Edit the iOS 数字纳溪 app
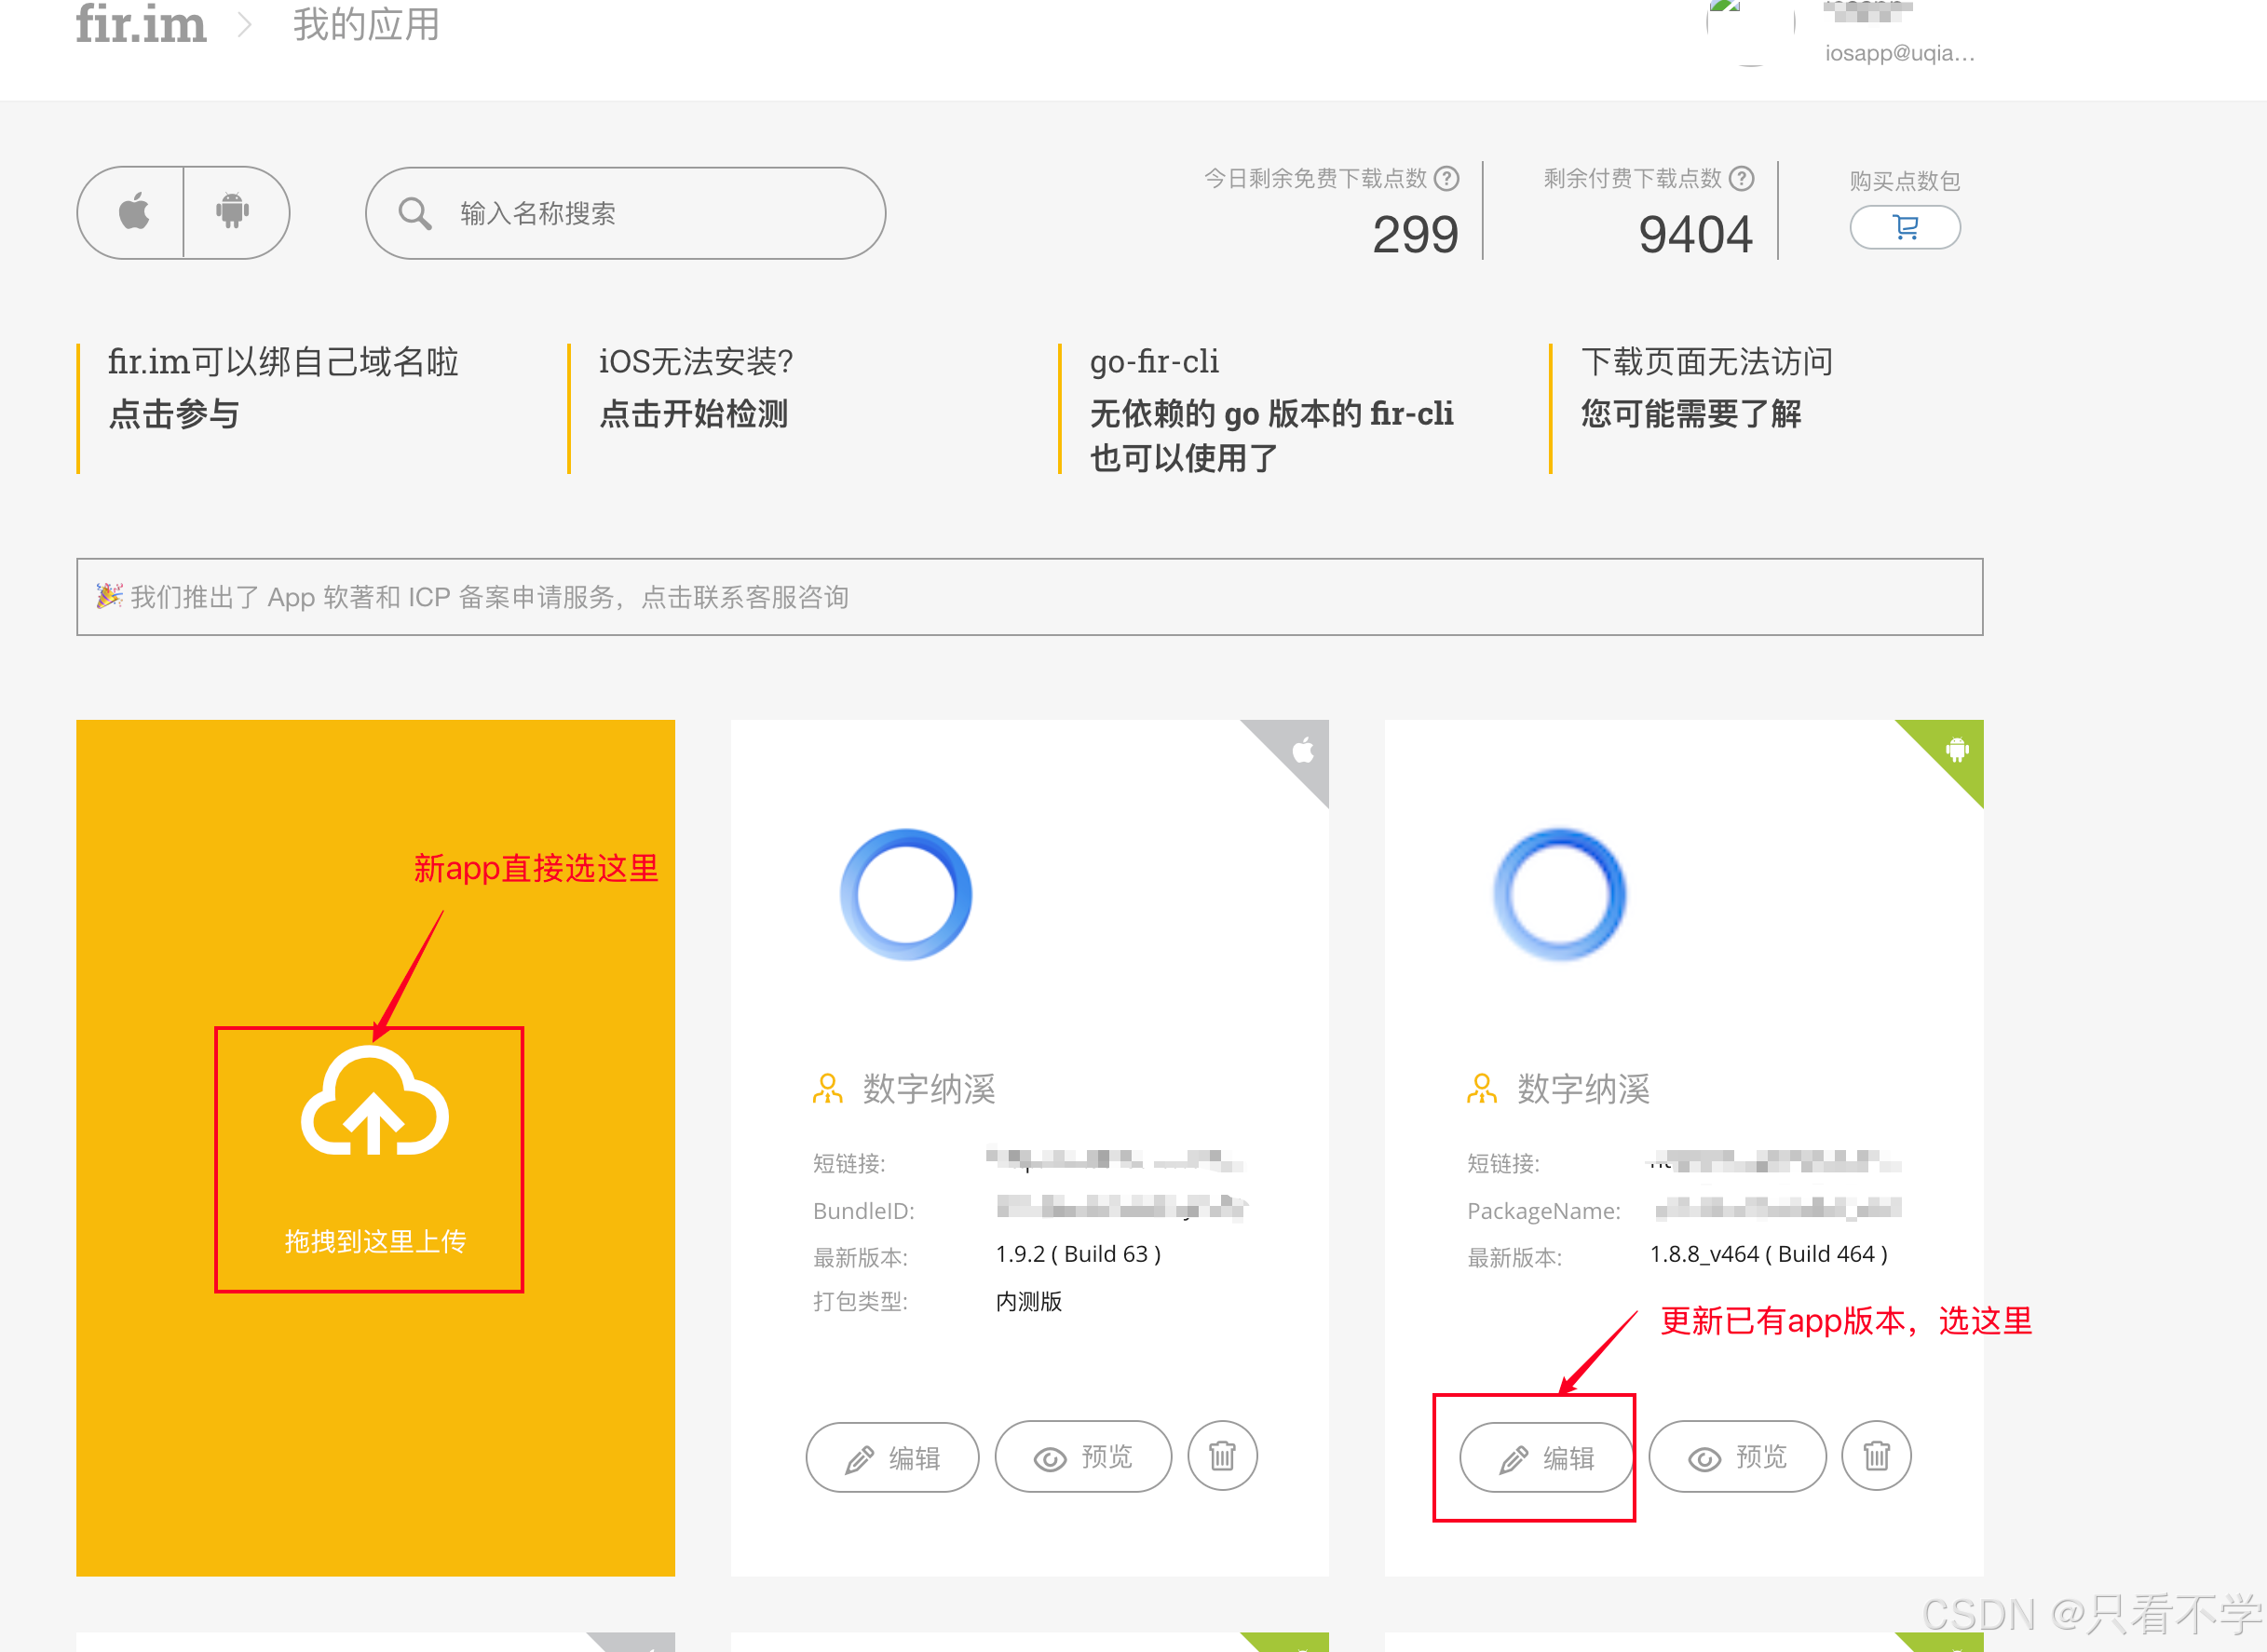 pos(892,1458)
